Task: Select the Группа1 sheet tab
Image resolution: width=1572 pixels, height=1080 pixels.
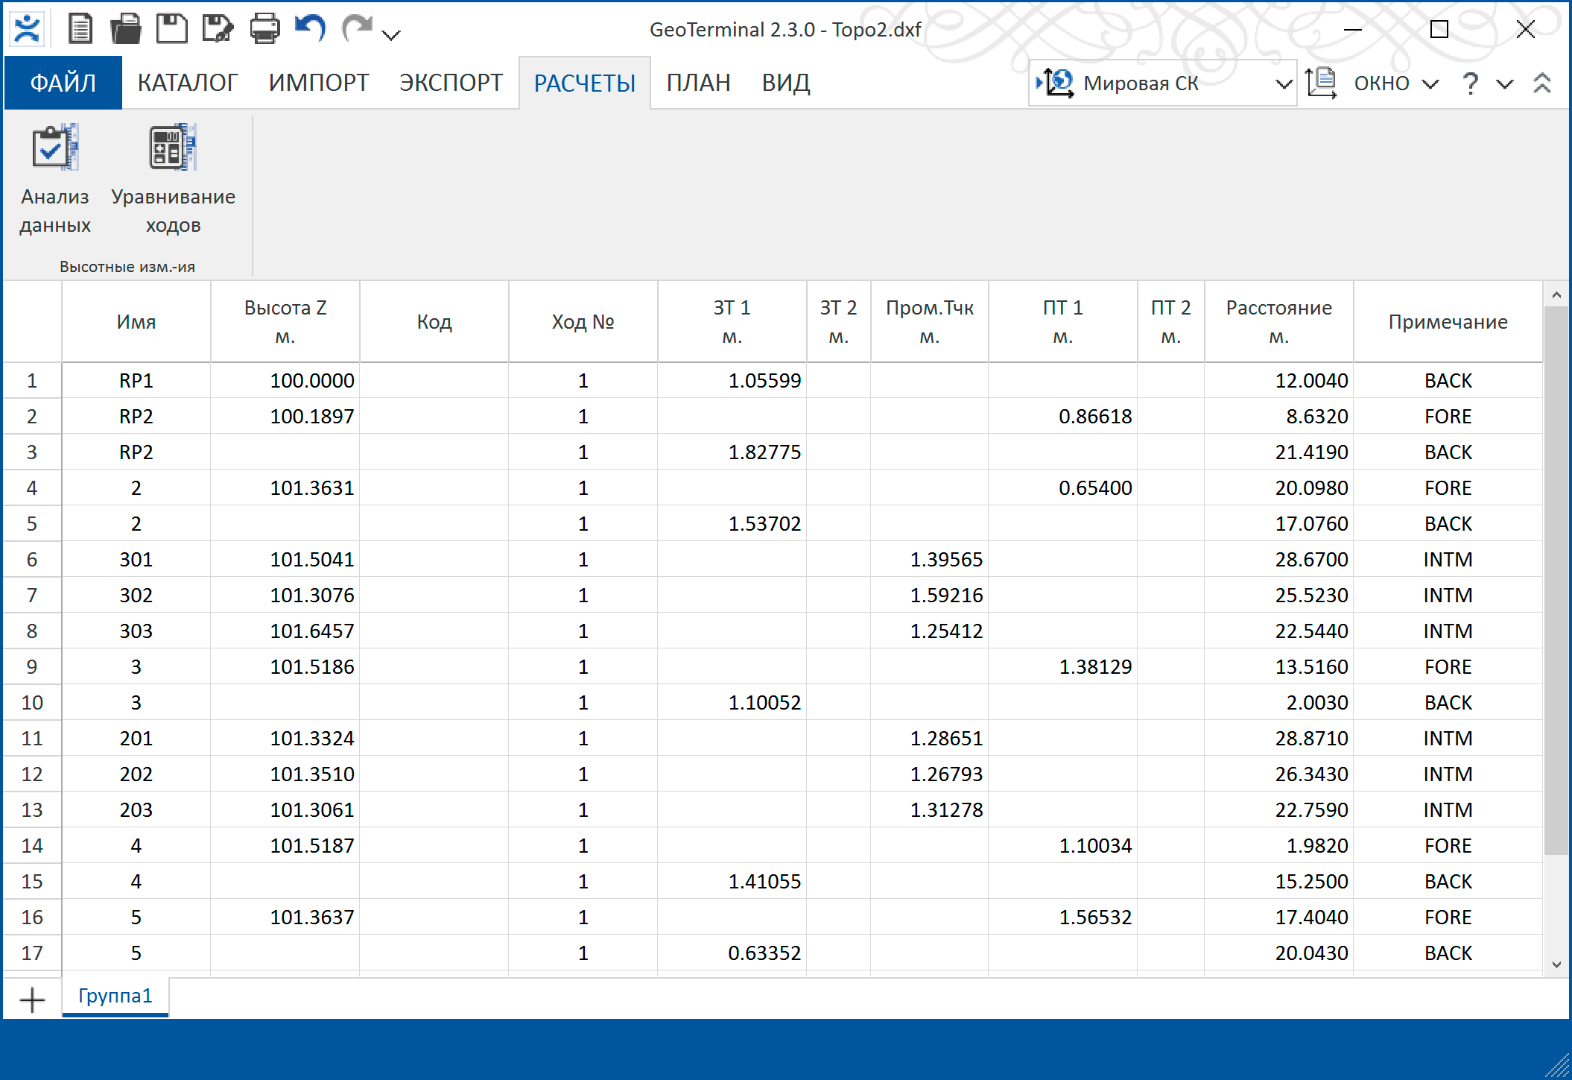Action: coord(115,996)
